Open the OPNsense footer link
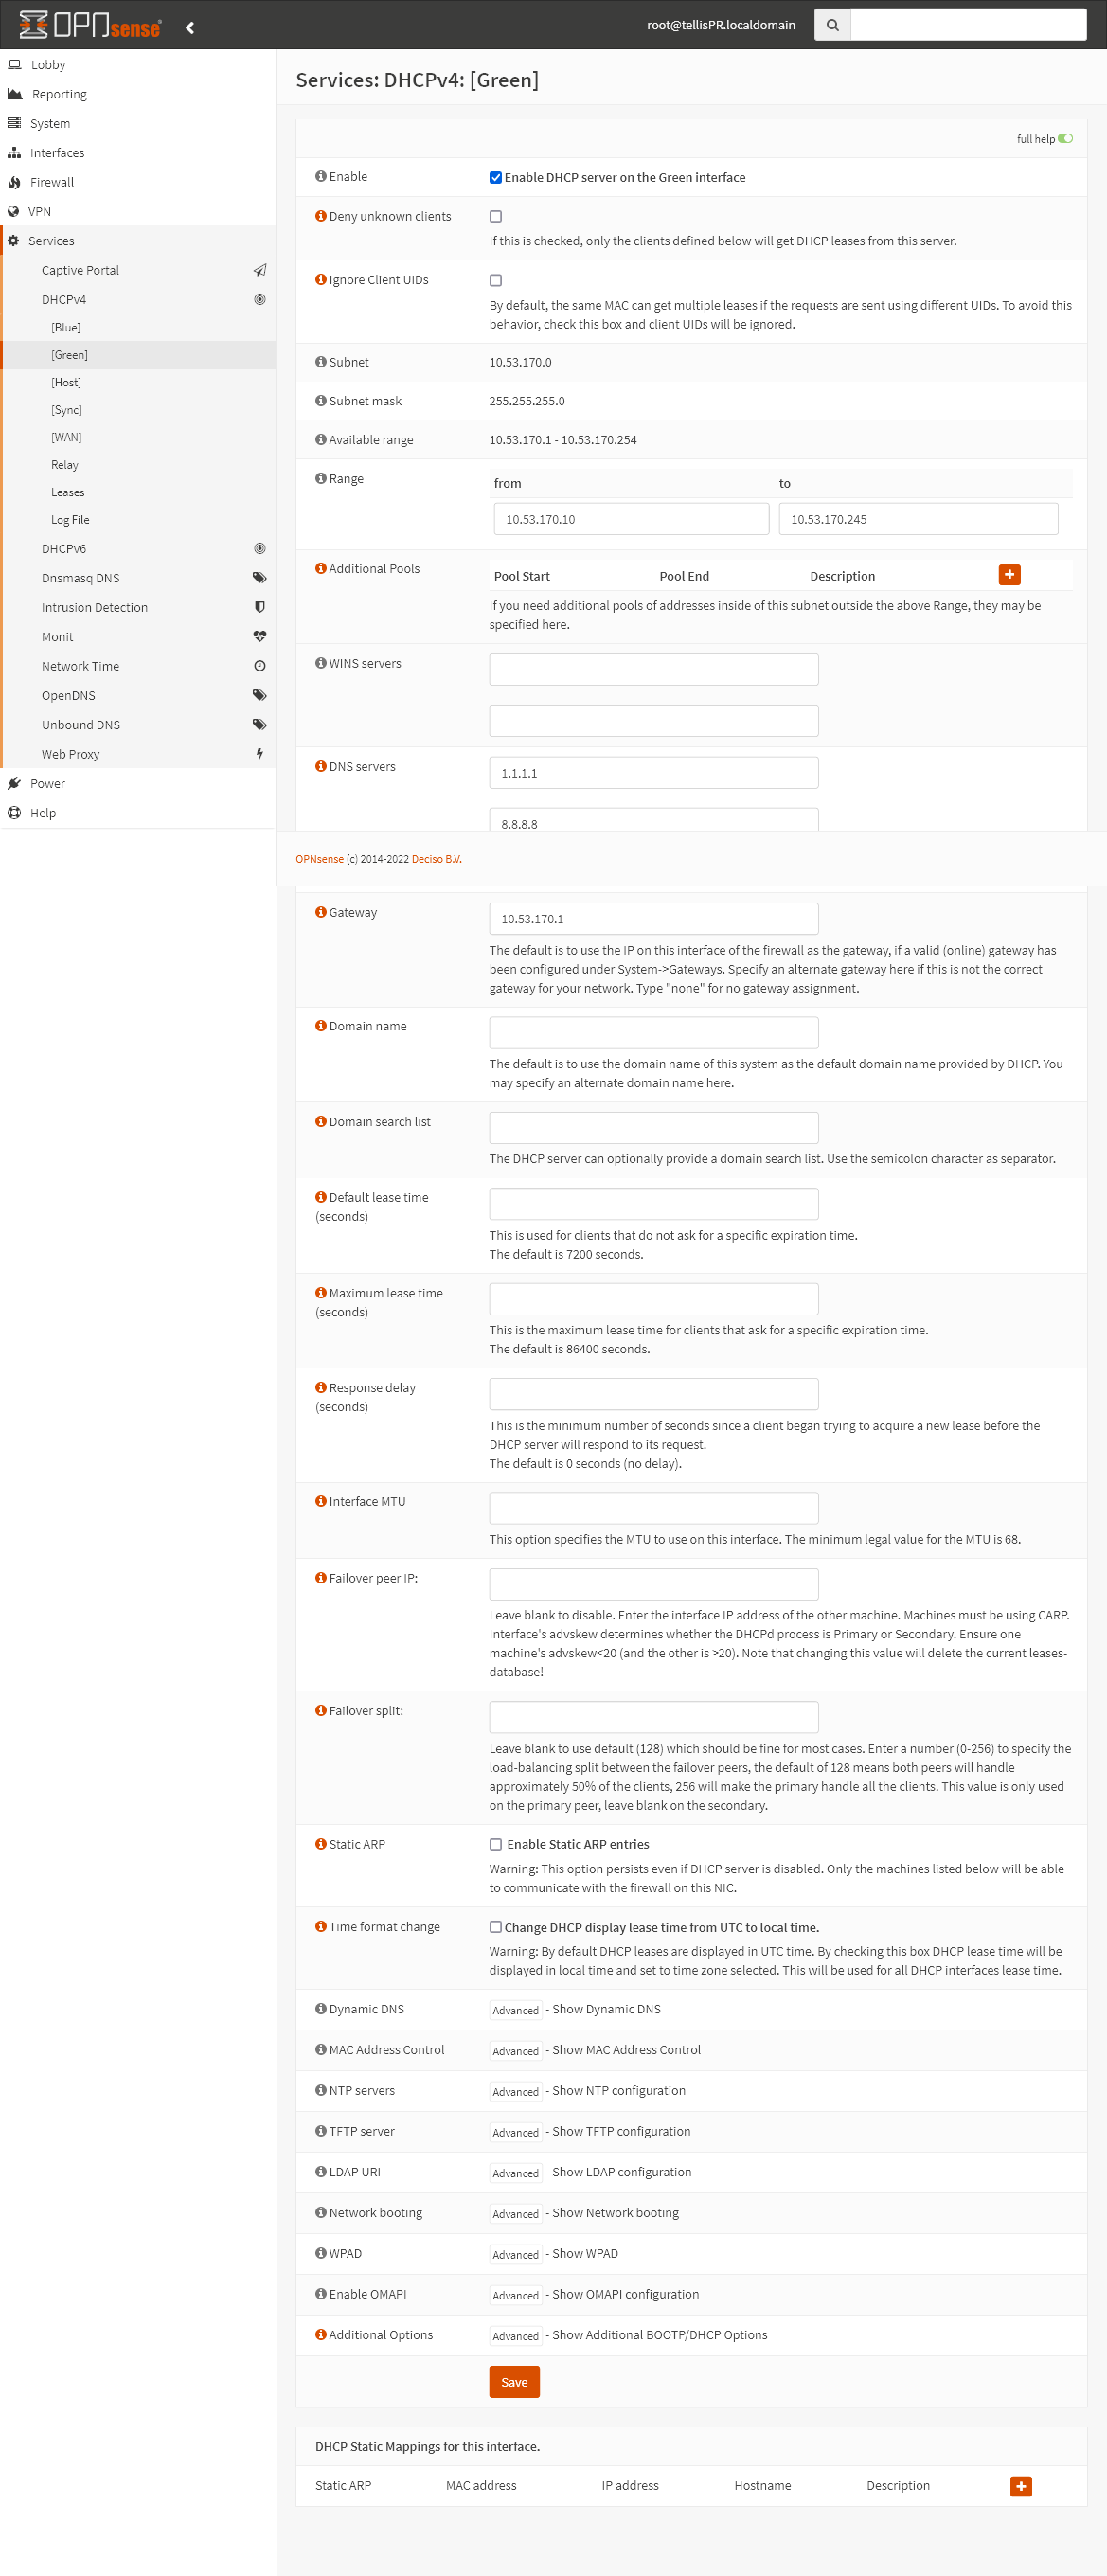 pyautogui.click(x=319, y=859)
